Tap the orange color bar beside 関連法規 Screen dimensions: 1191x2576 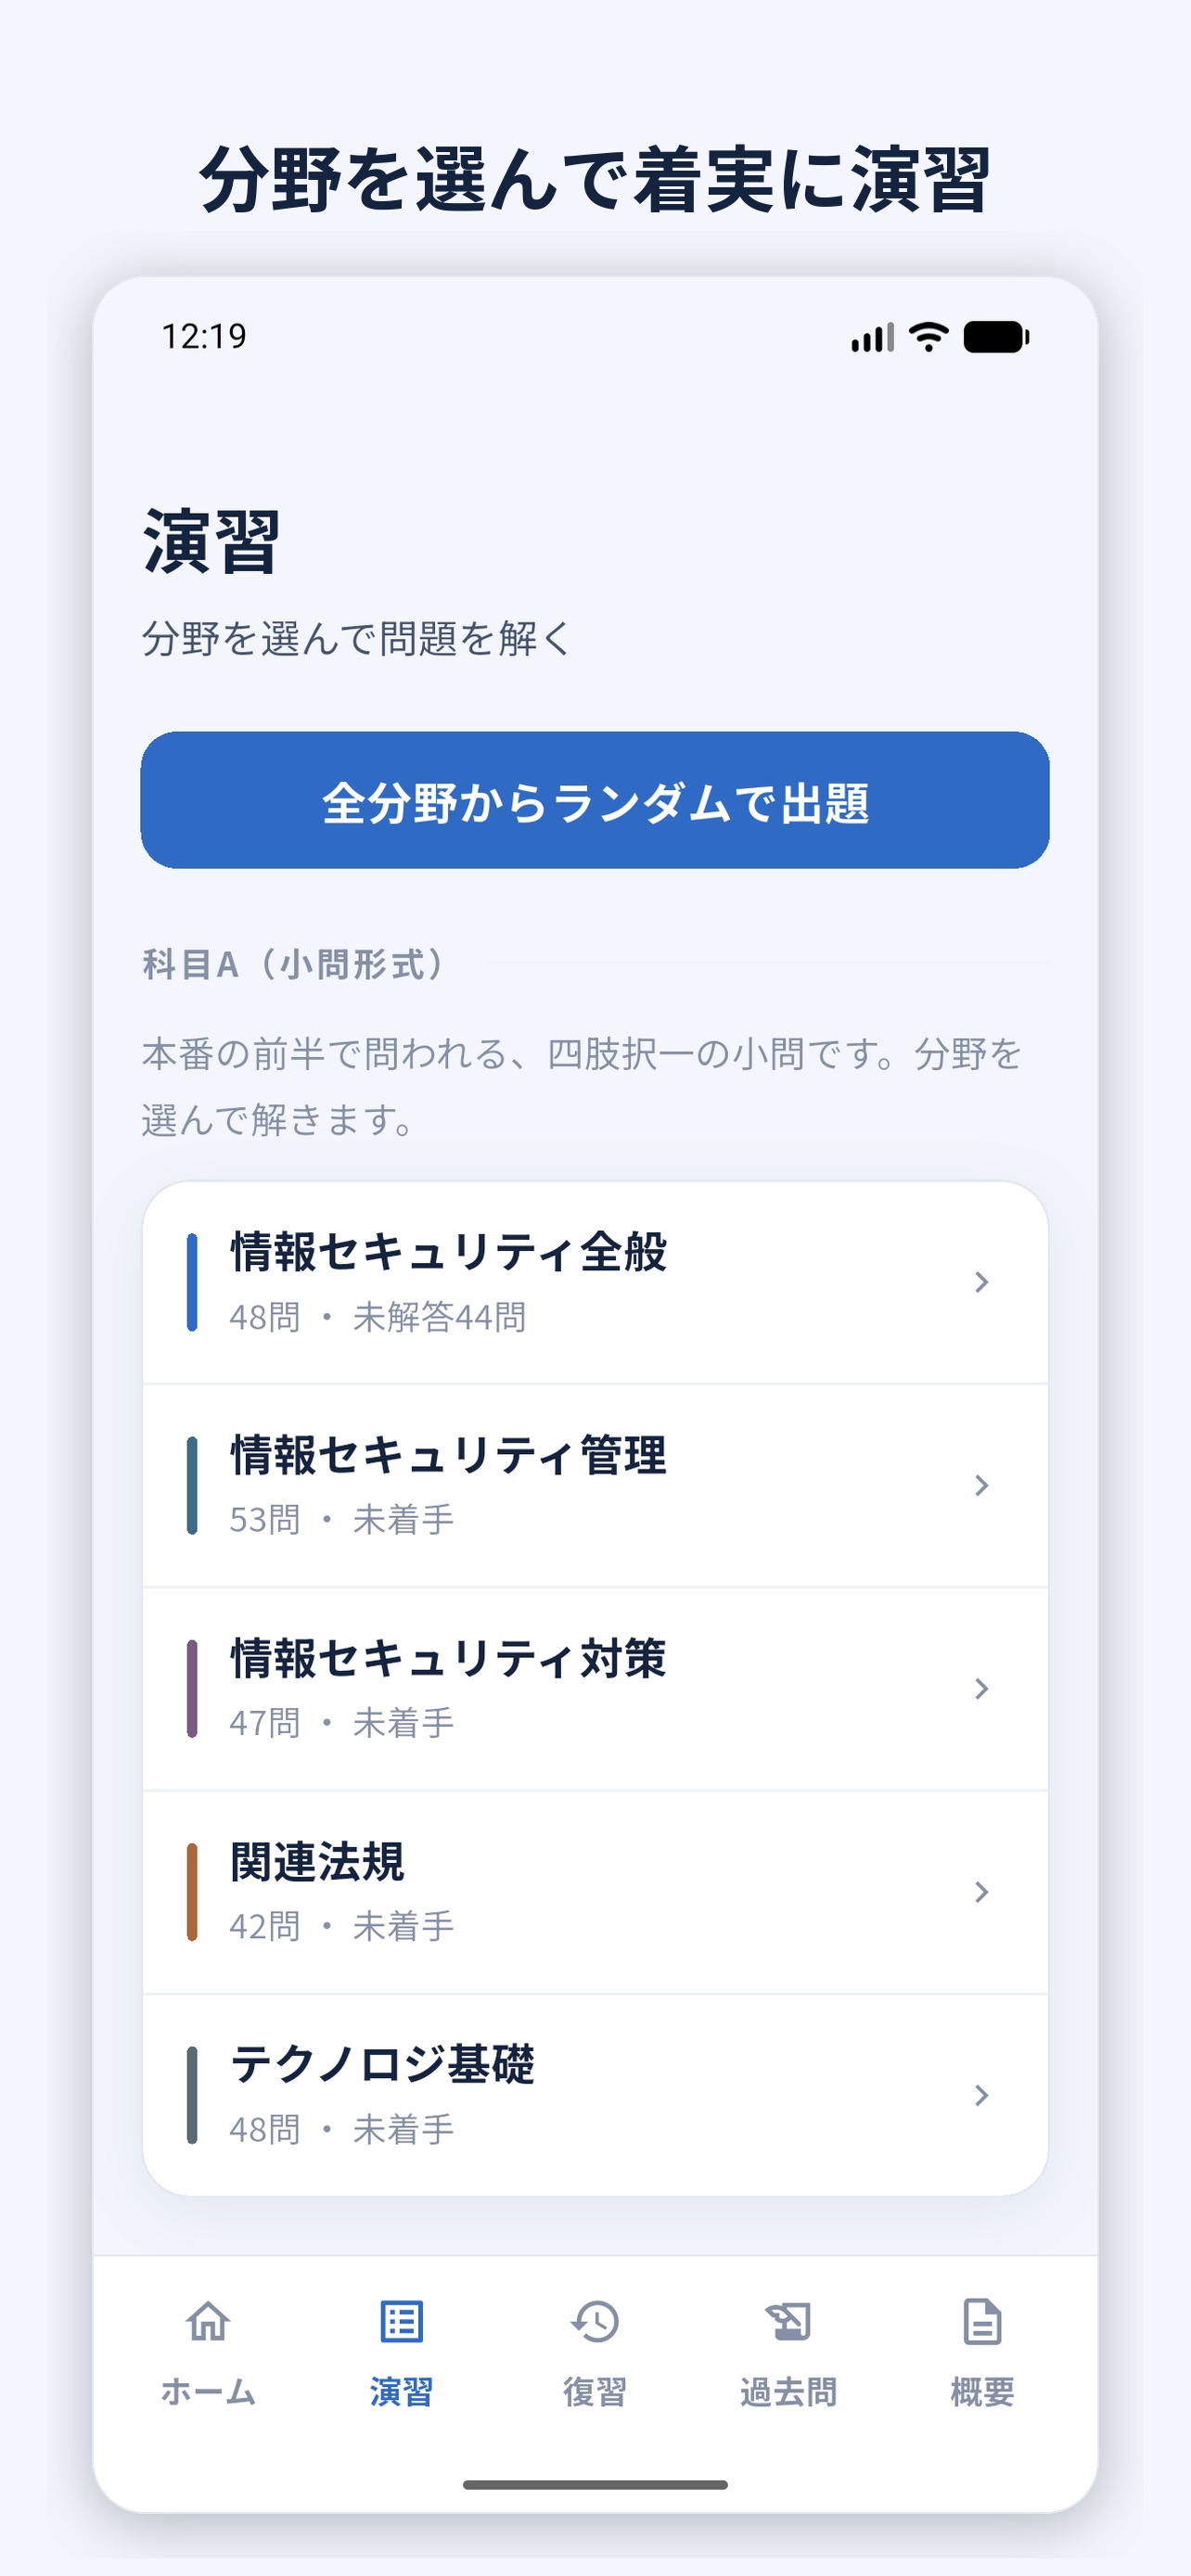click(192, 1892)
